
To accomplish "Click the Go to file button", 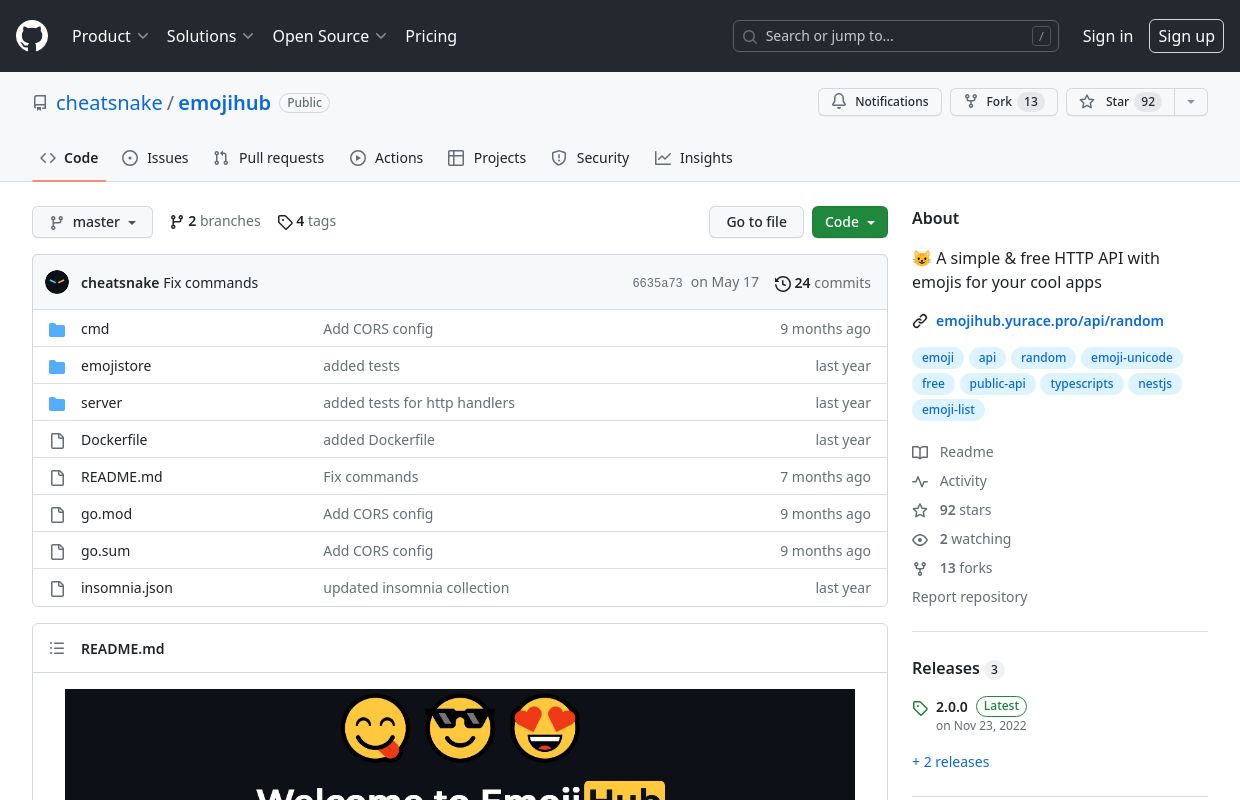I will click(x=756, y=222).
